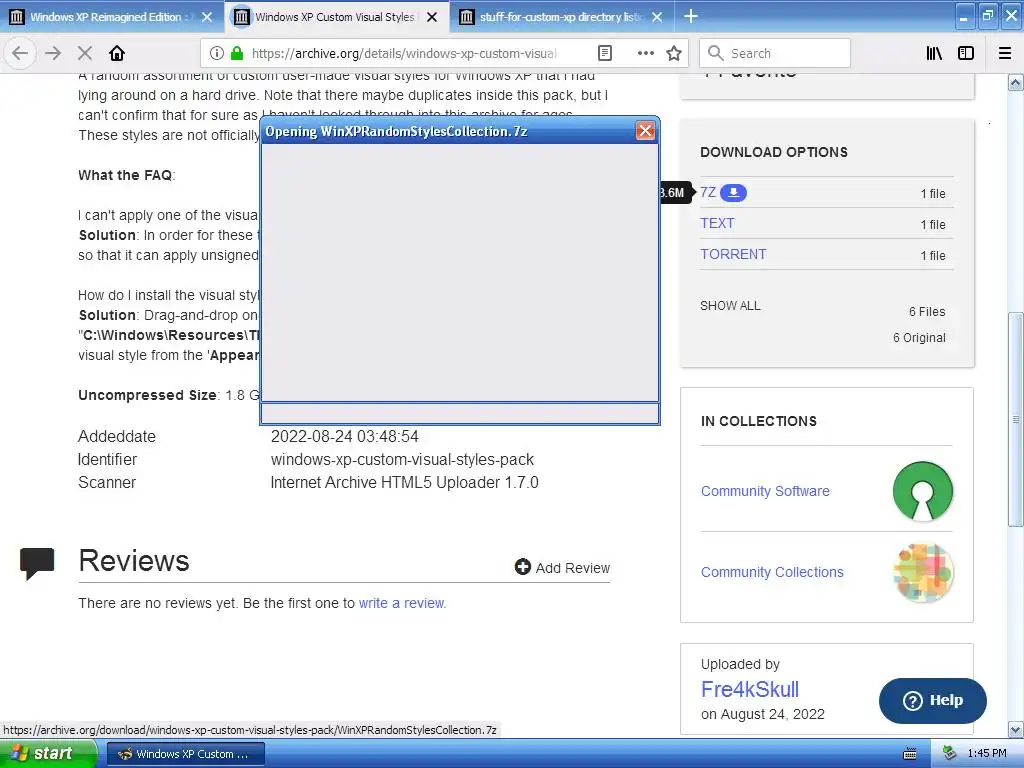Click the Addeddate value 2022-08-24 03:48:54
This screenshot has height=768, width=1024.
(x=345, y=436)
